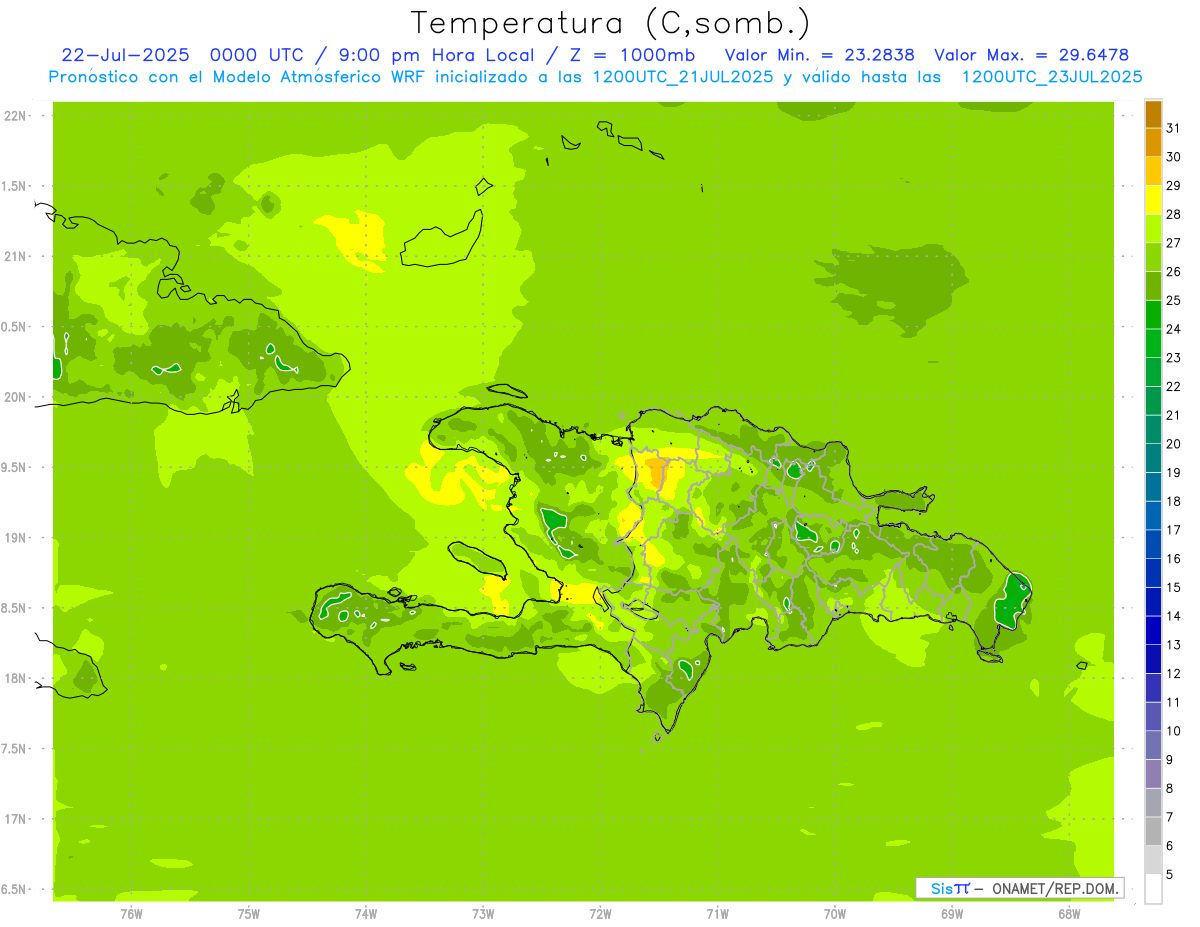This screenshot has width=1200, height=927.
Task: Click the '73W' longitude label
Action: [483, 913]
